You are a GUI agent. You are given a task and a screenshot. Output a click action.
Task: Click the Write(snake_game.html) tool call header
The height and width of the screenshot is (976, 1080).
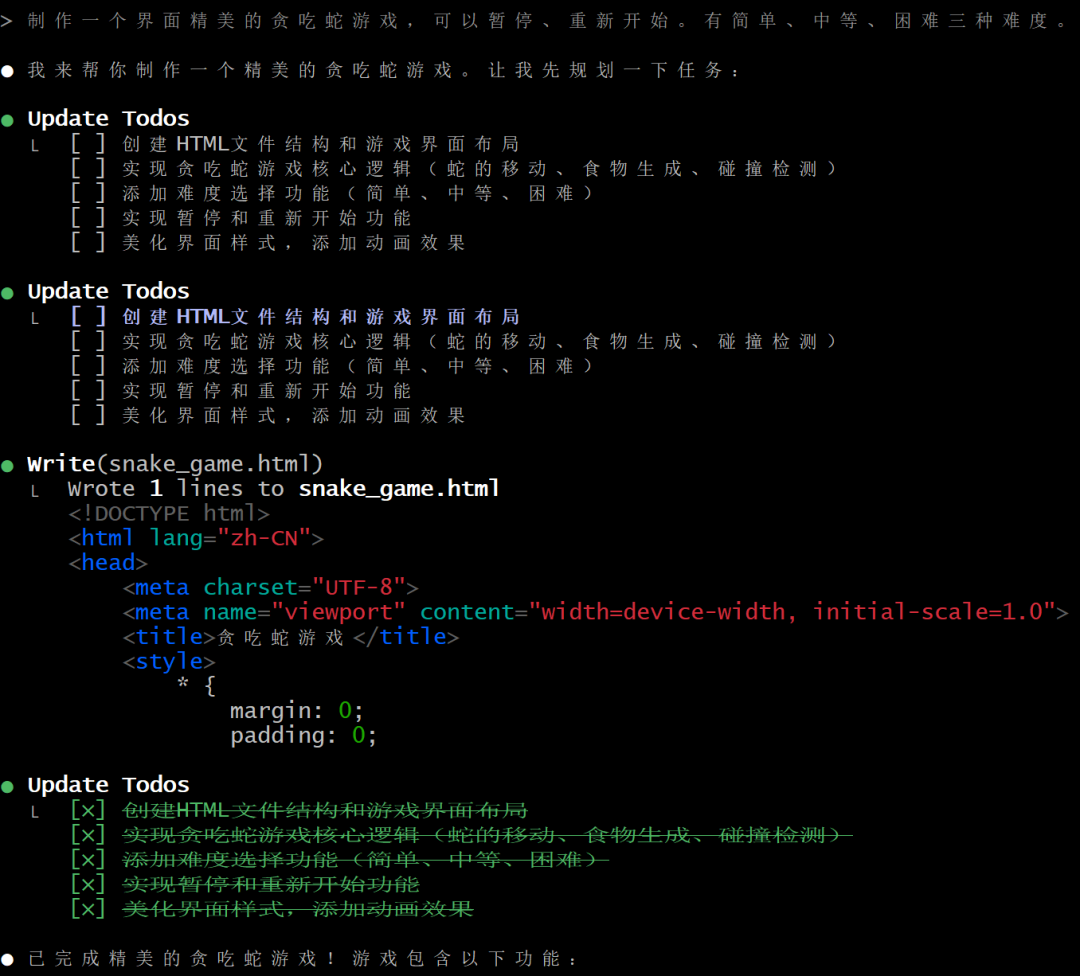pos(175,464)
